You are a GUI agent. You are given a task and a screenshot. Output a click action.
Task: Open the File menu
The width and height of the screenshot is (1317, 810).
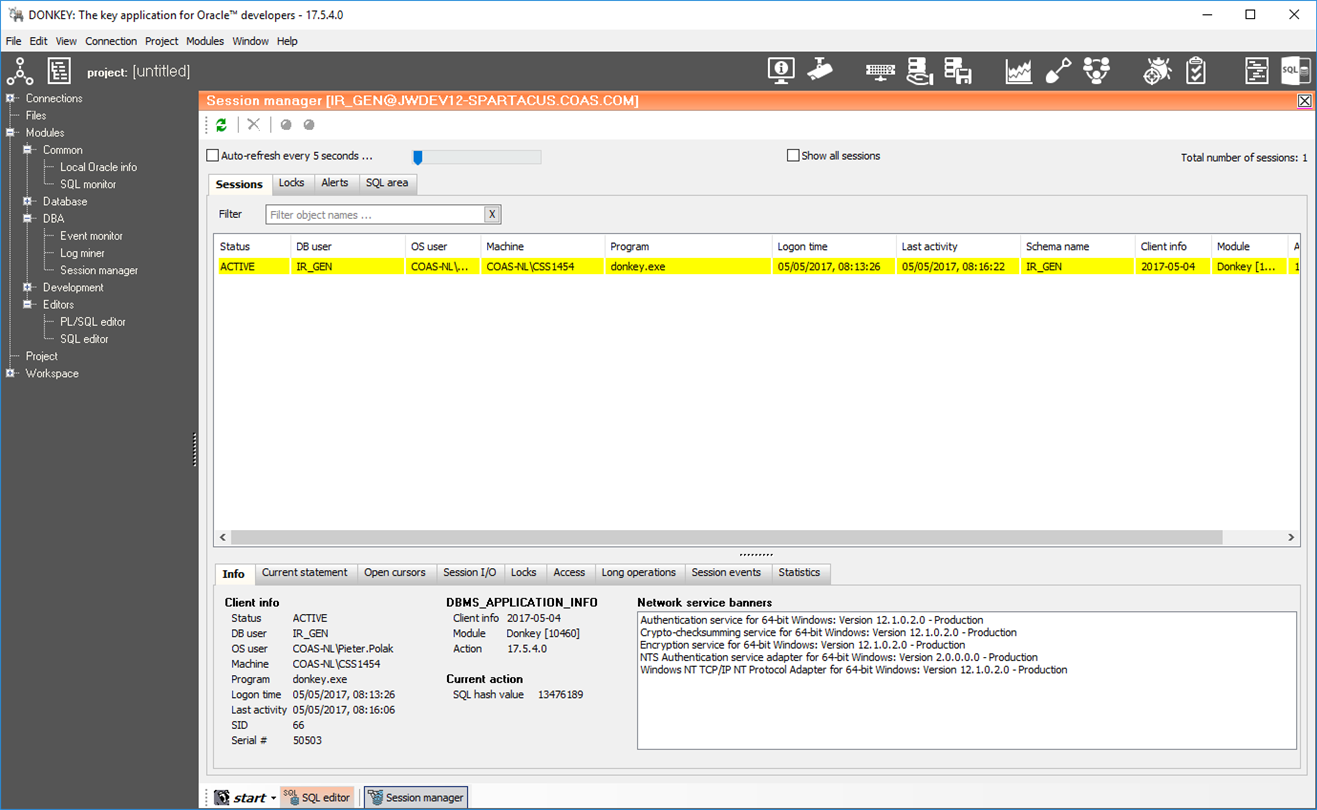coord(13,41)
